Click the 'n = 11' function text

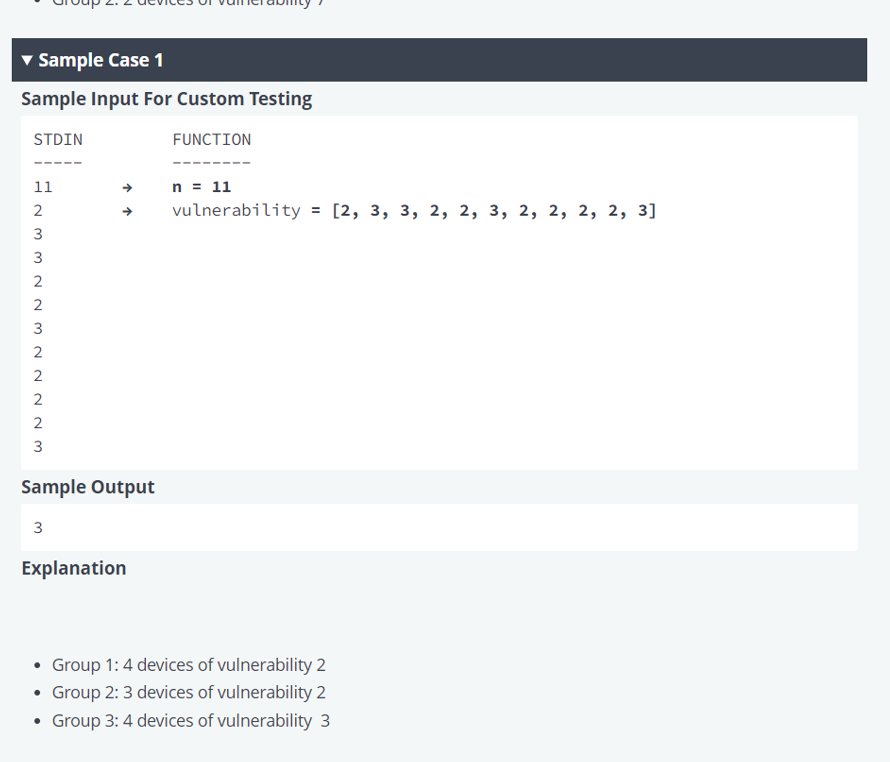201,187
